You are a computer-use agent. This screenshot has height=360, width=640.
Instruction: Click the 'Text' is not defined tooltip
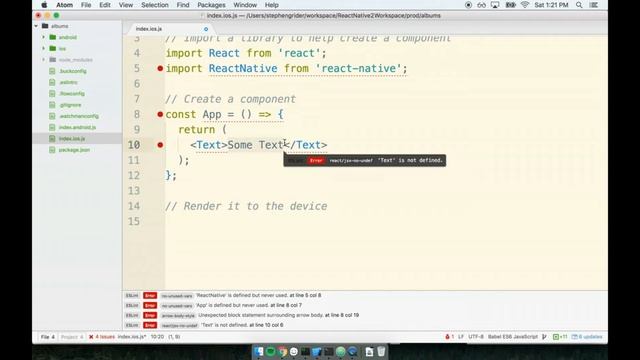pos(364,160)
